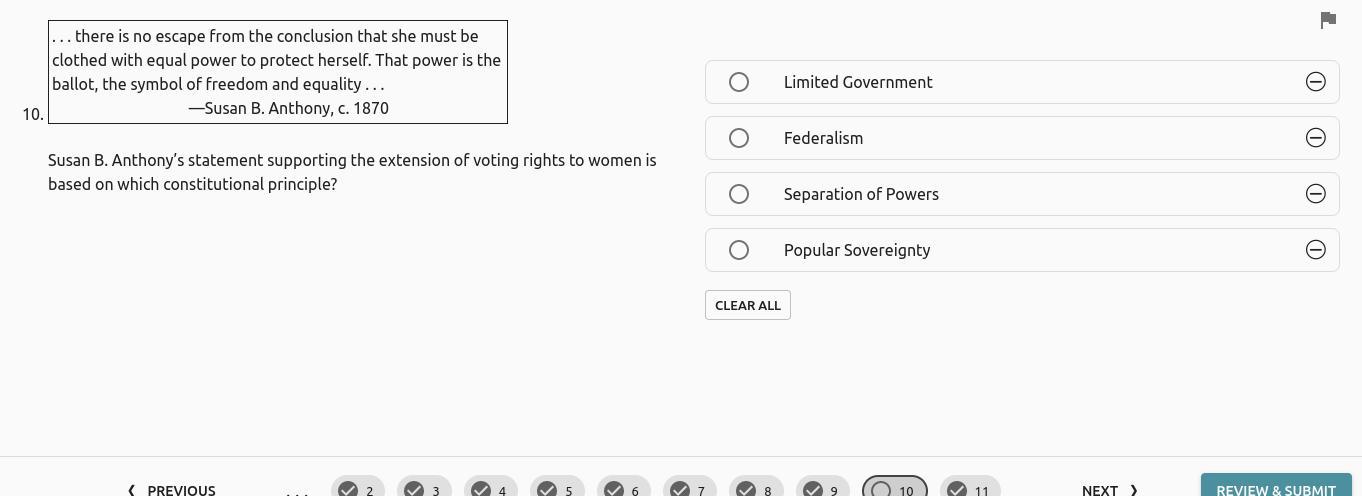Eliminate the Federalism answer choice

click(1315, 138)
